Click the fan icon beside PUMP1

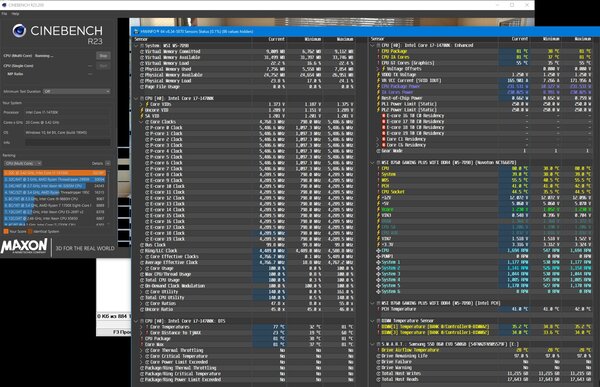[x=379, y=256]
